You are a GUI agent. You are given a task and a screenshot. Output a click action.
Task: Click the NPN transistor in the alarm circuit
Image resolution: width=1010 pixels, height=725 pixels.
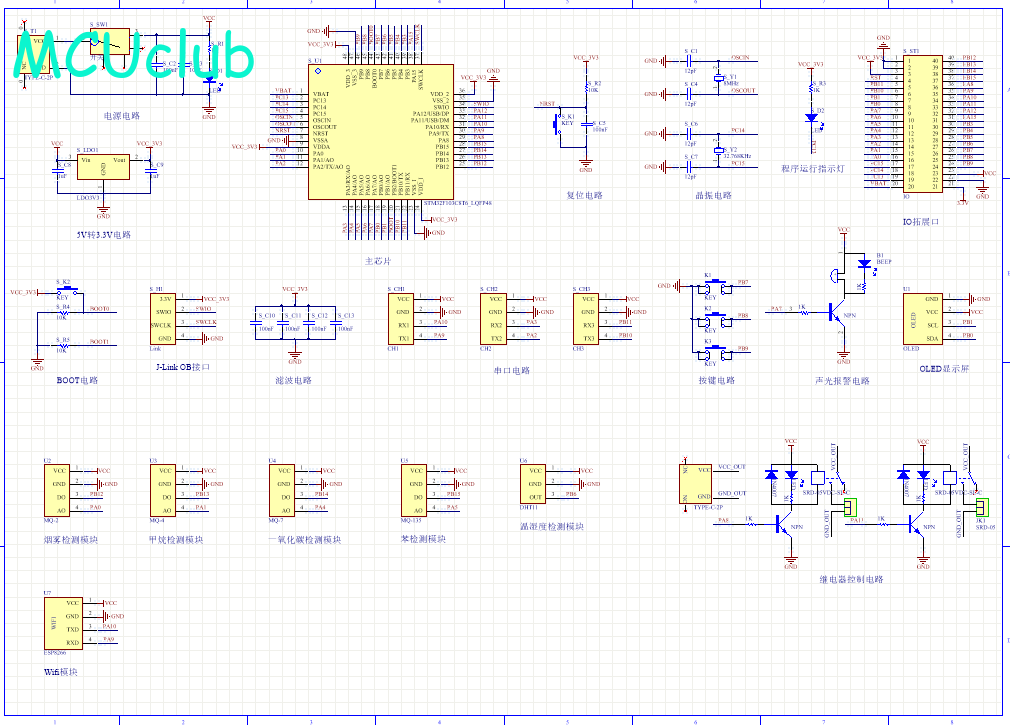tap(837, 314)
